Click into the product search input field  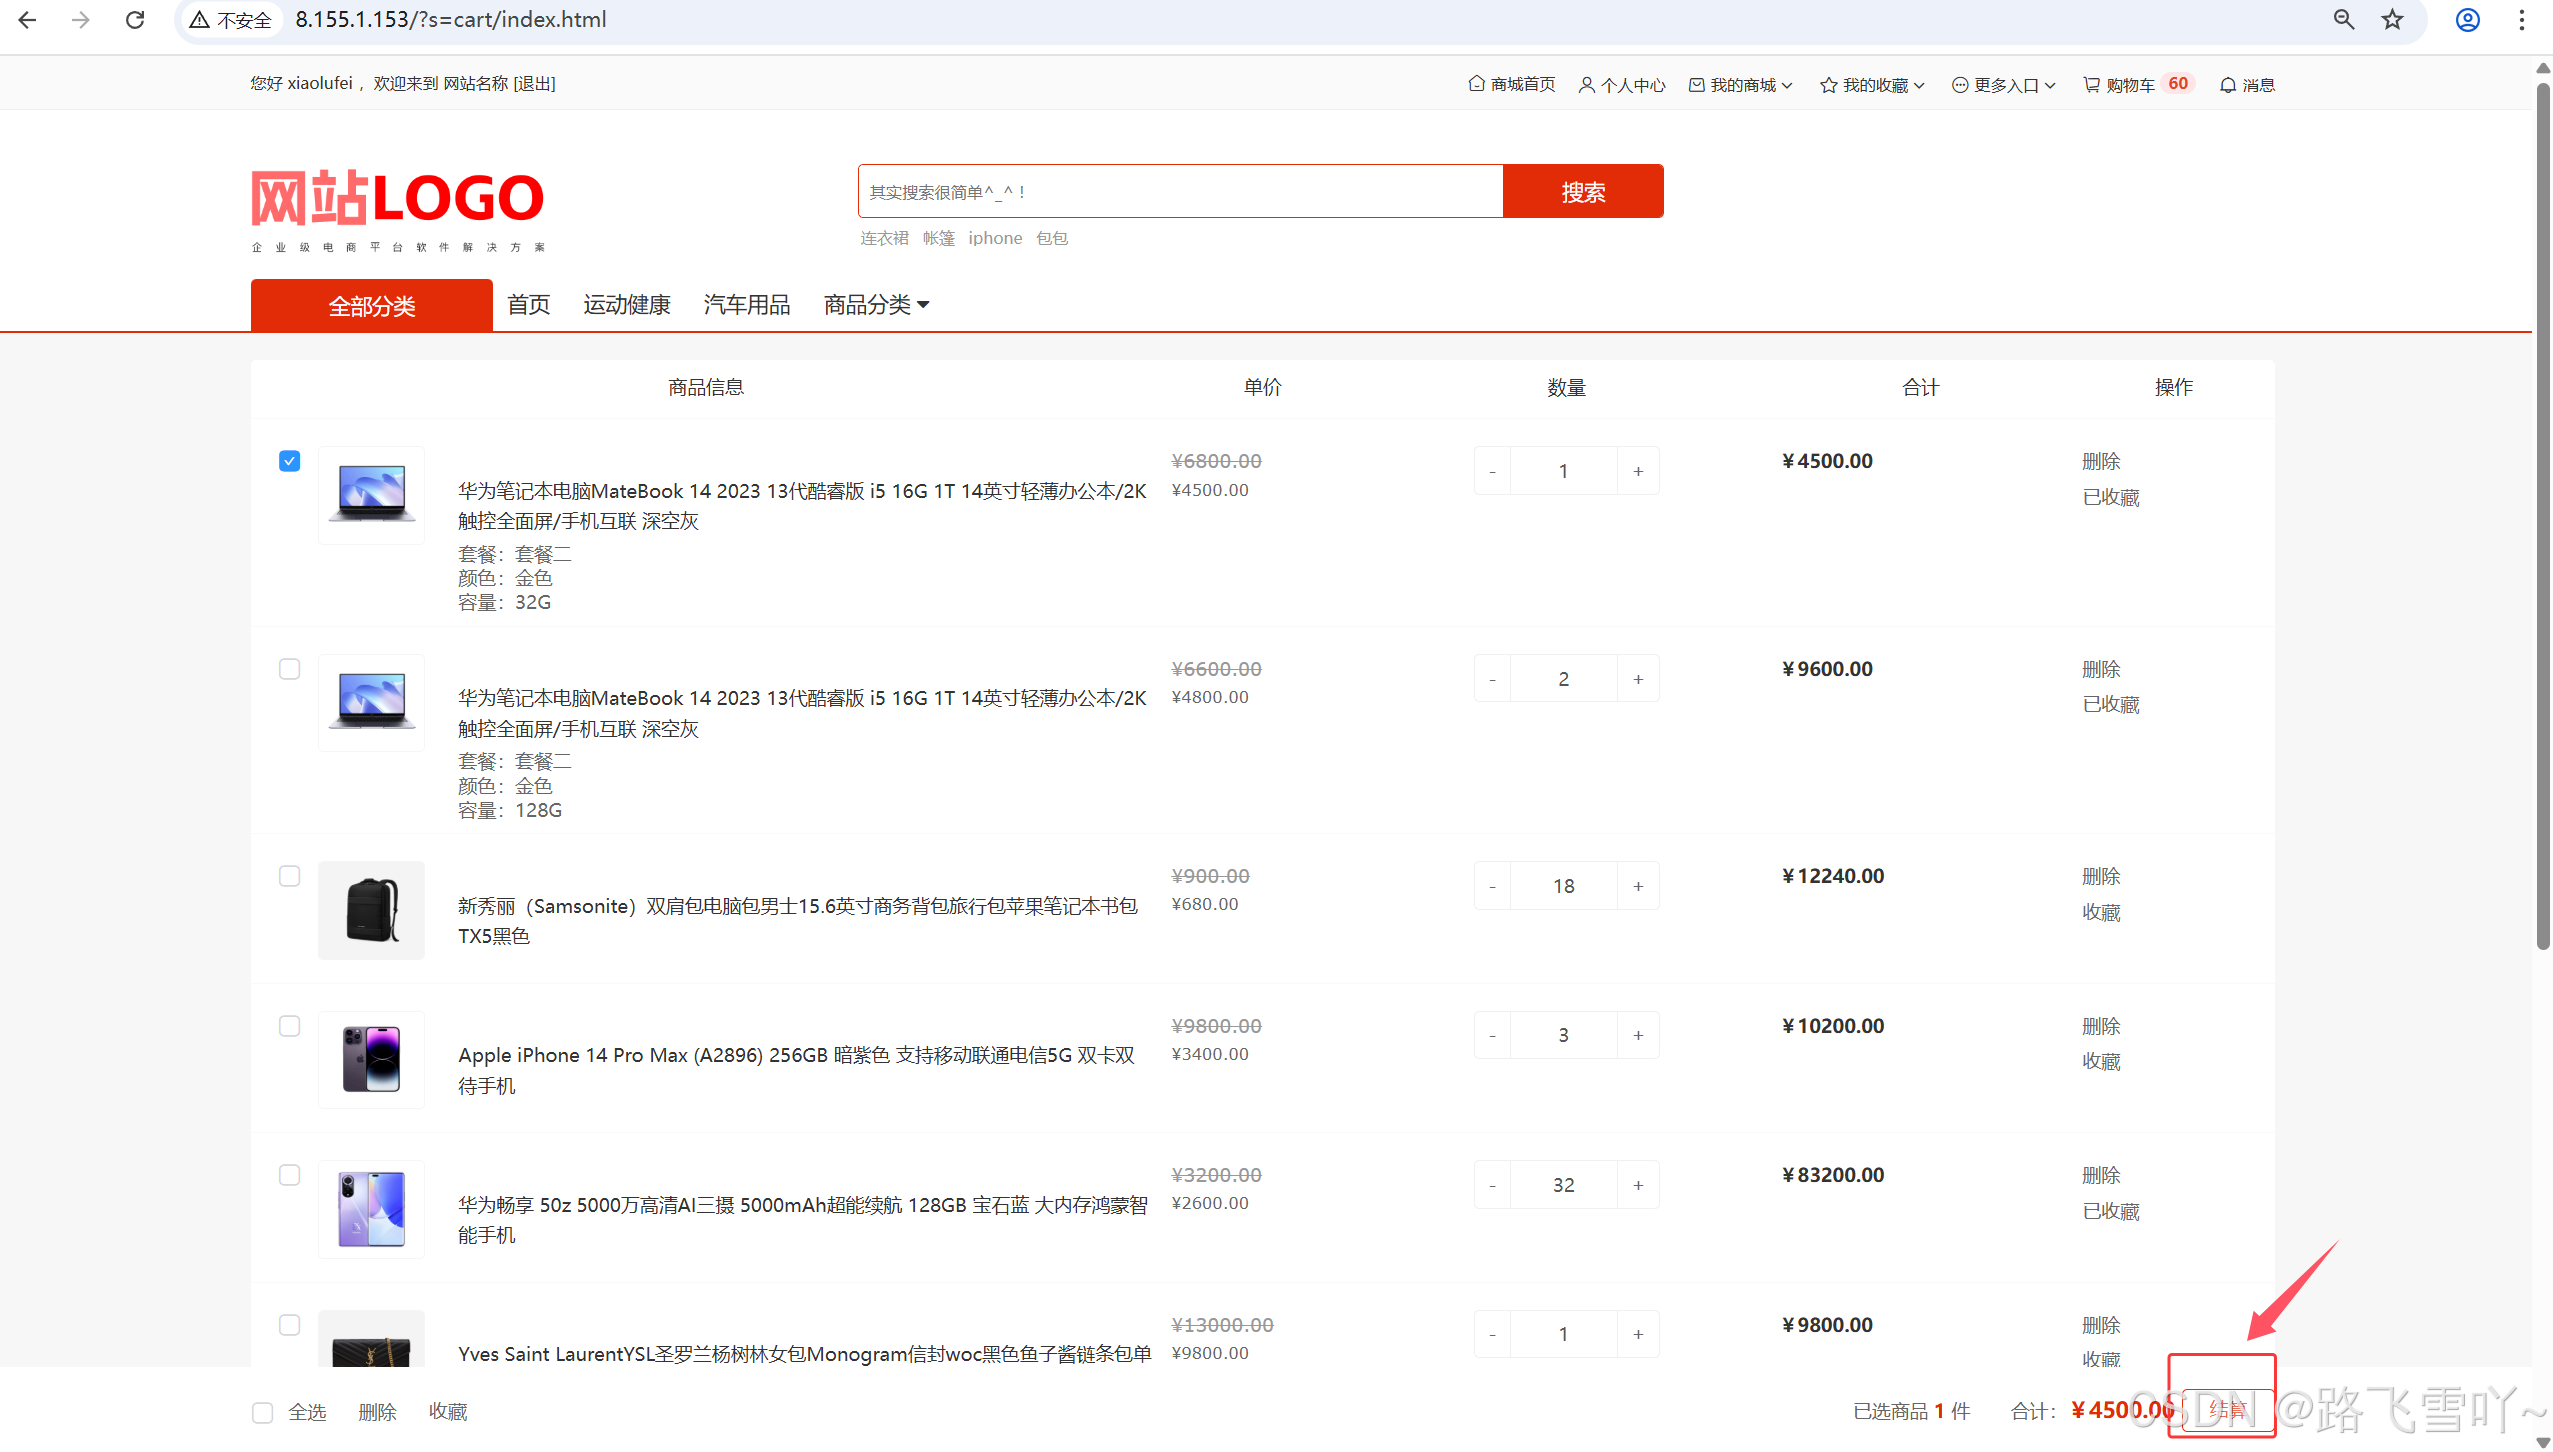pyautogui.click(x=1180, y=191)
